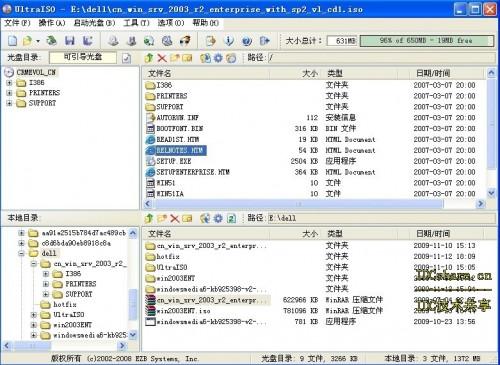This screenshot has width=500, height=365.
Task: Click disc view icon right of disc gear
Action: [231, 58]
